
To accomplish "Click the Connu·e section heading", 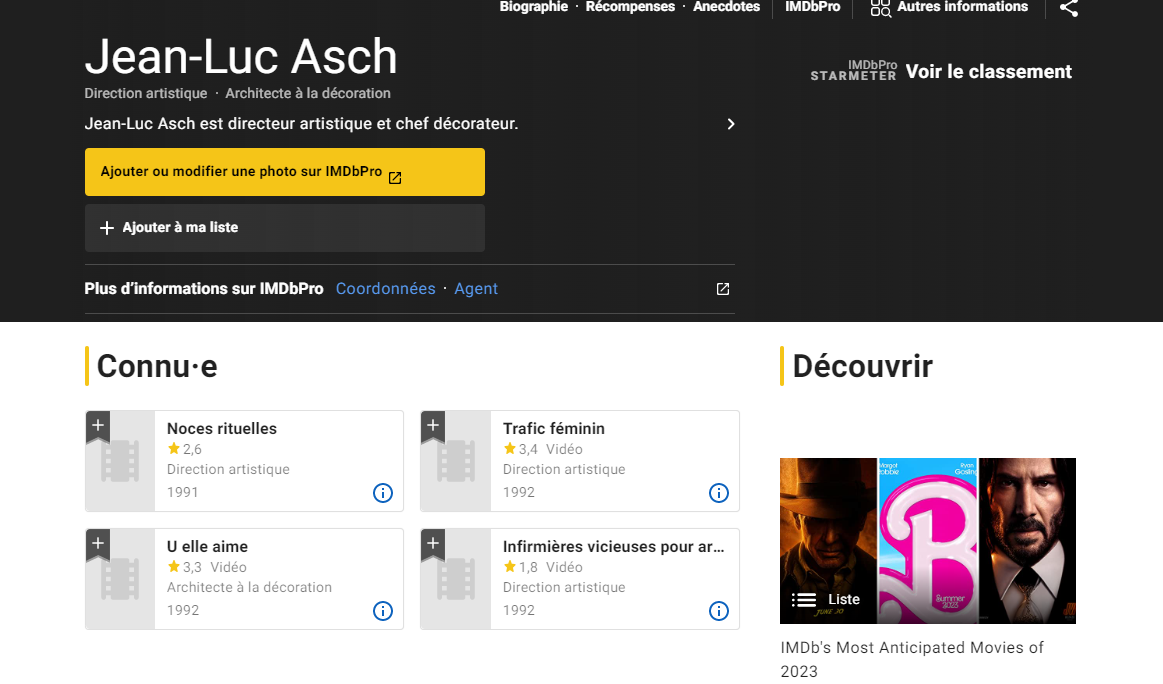I will (x=157, y=366).
